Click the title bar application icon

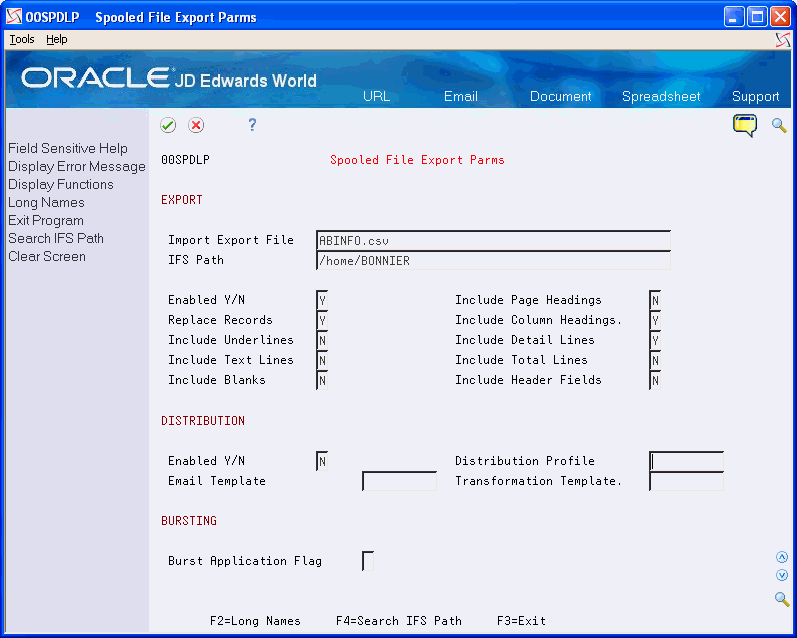14,17
